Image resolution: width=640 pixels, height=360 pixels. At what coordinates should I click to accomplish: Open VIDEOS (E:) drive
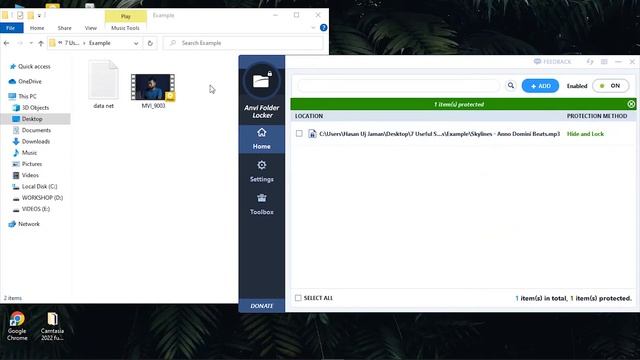point(36,209)
